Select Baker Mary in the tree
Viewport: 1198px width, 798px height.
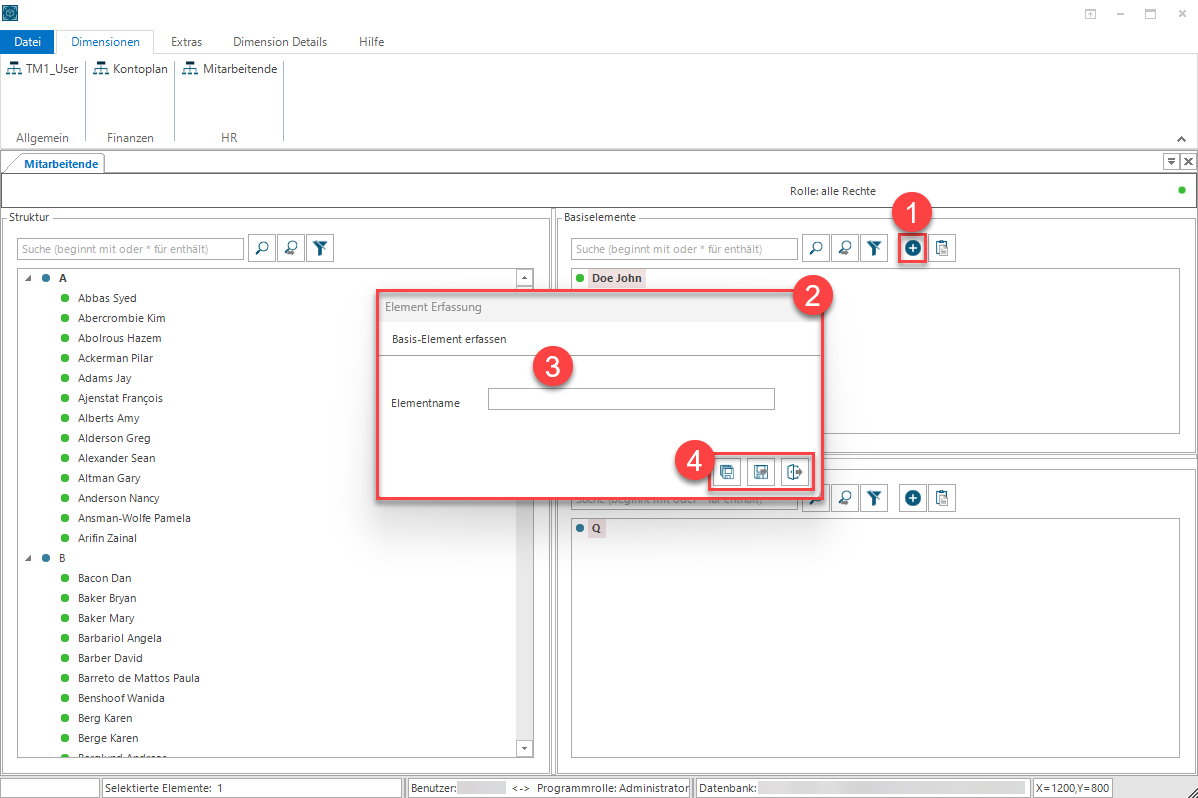pyautogui.click(x=106, y=618)
